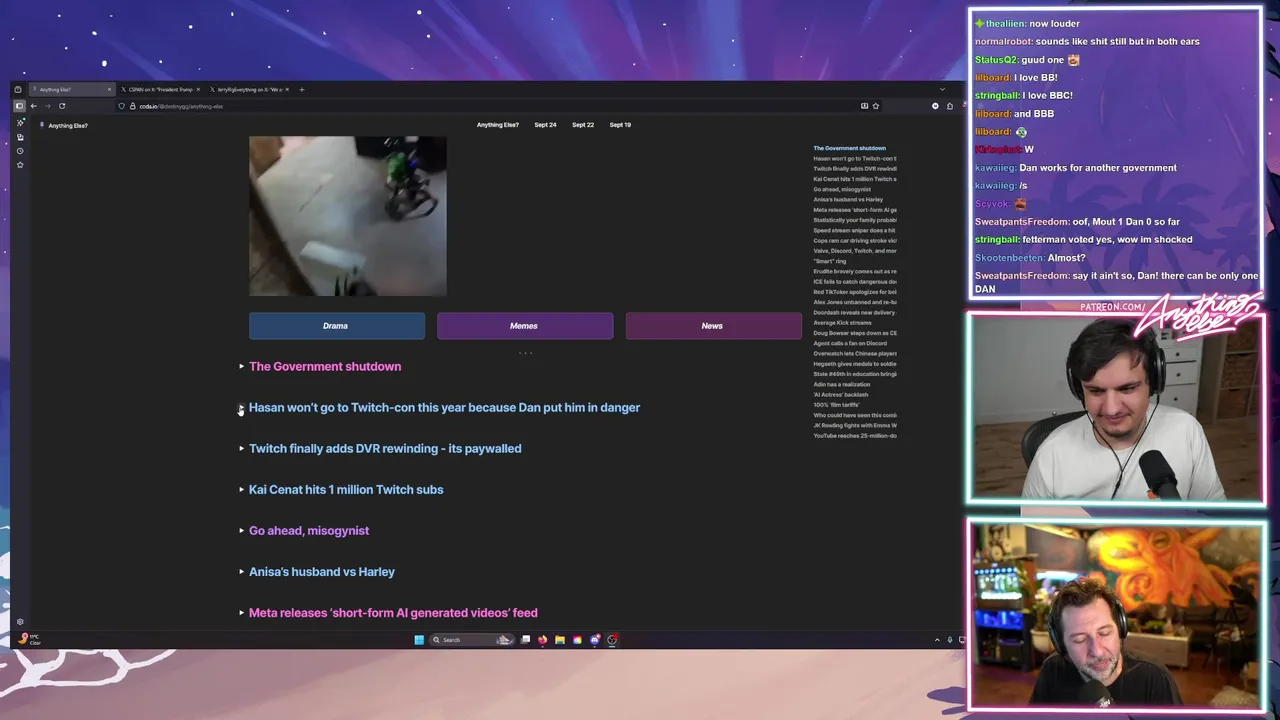Expand 'Meta releases short-form AI' section

coord(241,613)
